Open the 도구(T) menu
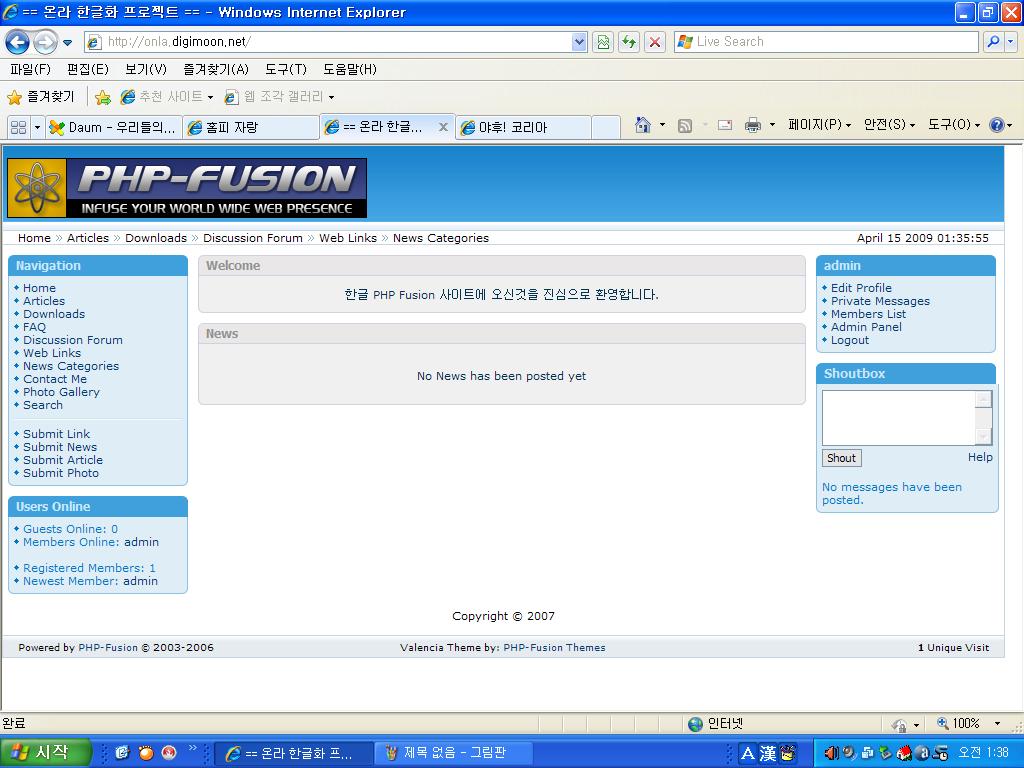Viewport: 1024px width, 768px height. [285, 69]
